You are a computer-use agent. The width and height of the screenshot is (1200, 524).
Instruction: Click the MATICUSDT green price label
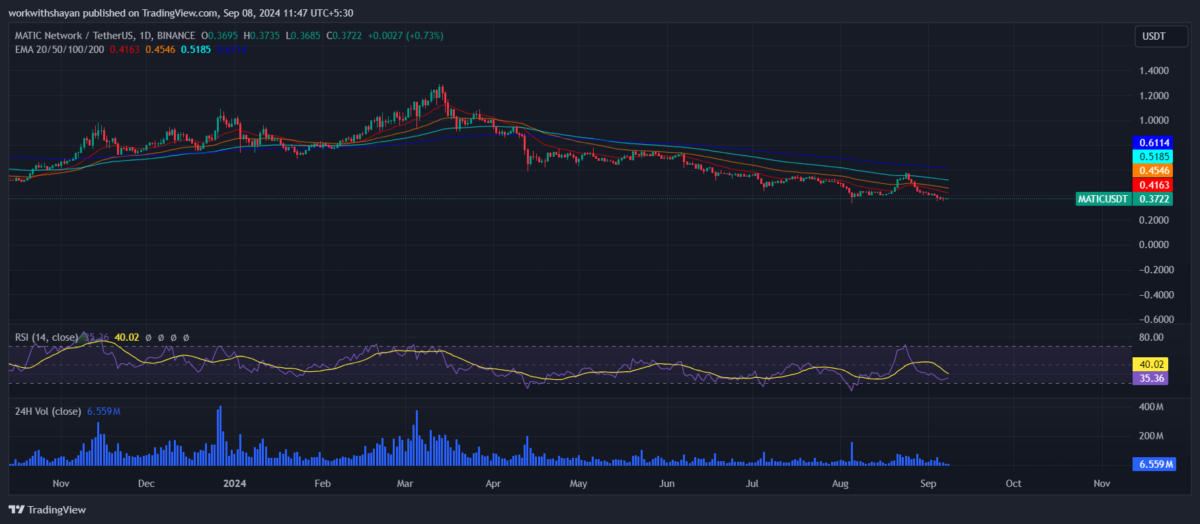[x=1103, y=199]
